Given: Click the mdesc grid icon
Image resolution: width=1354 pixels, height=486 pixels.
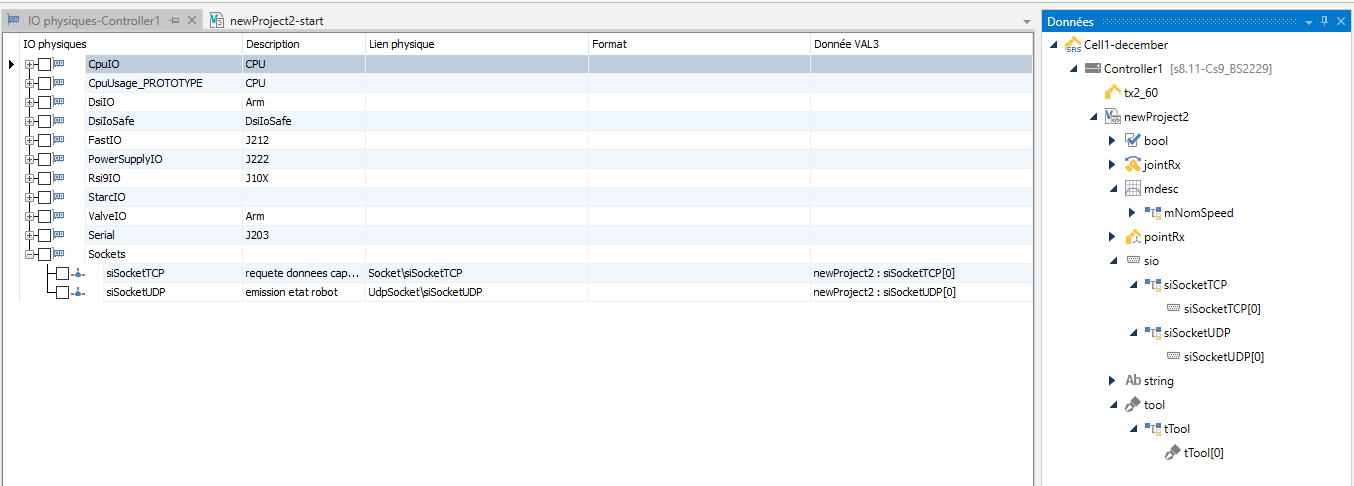Looking at the screenshot, I should click(x=1132, y=189).
